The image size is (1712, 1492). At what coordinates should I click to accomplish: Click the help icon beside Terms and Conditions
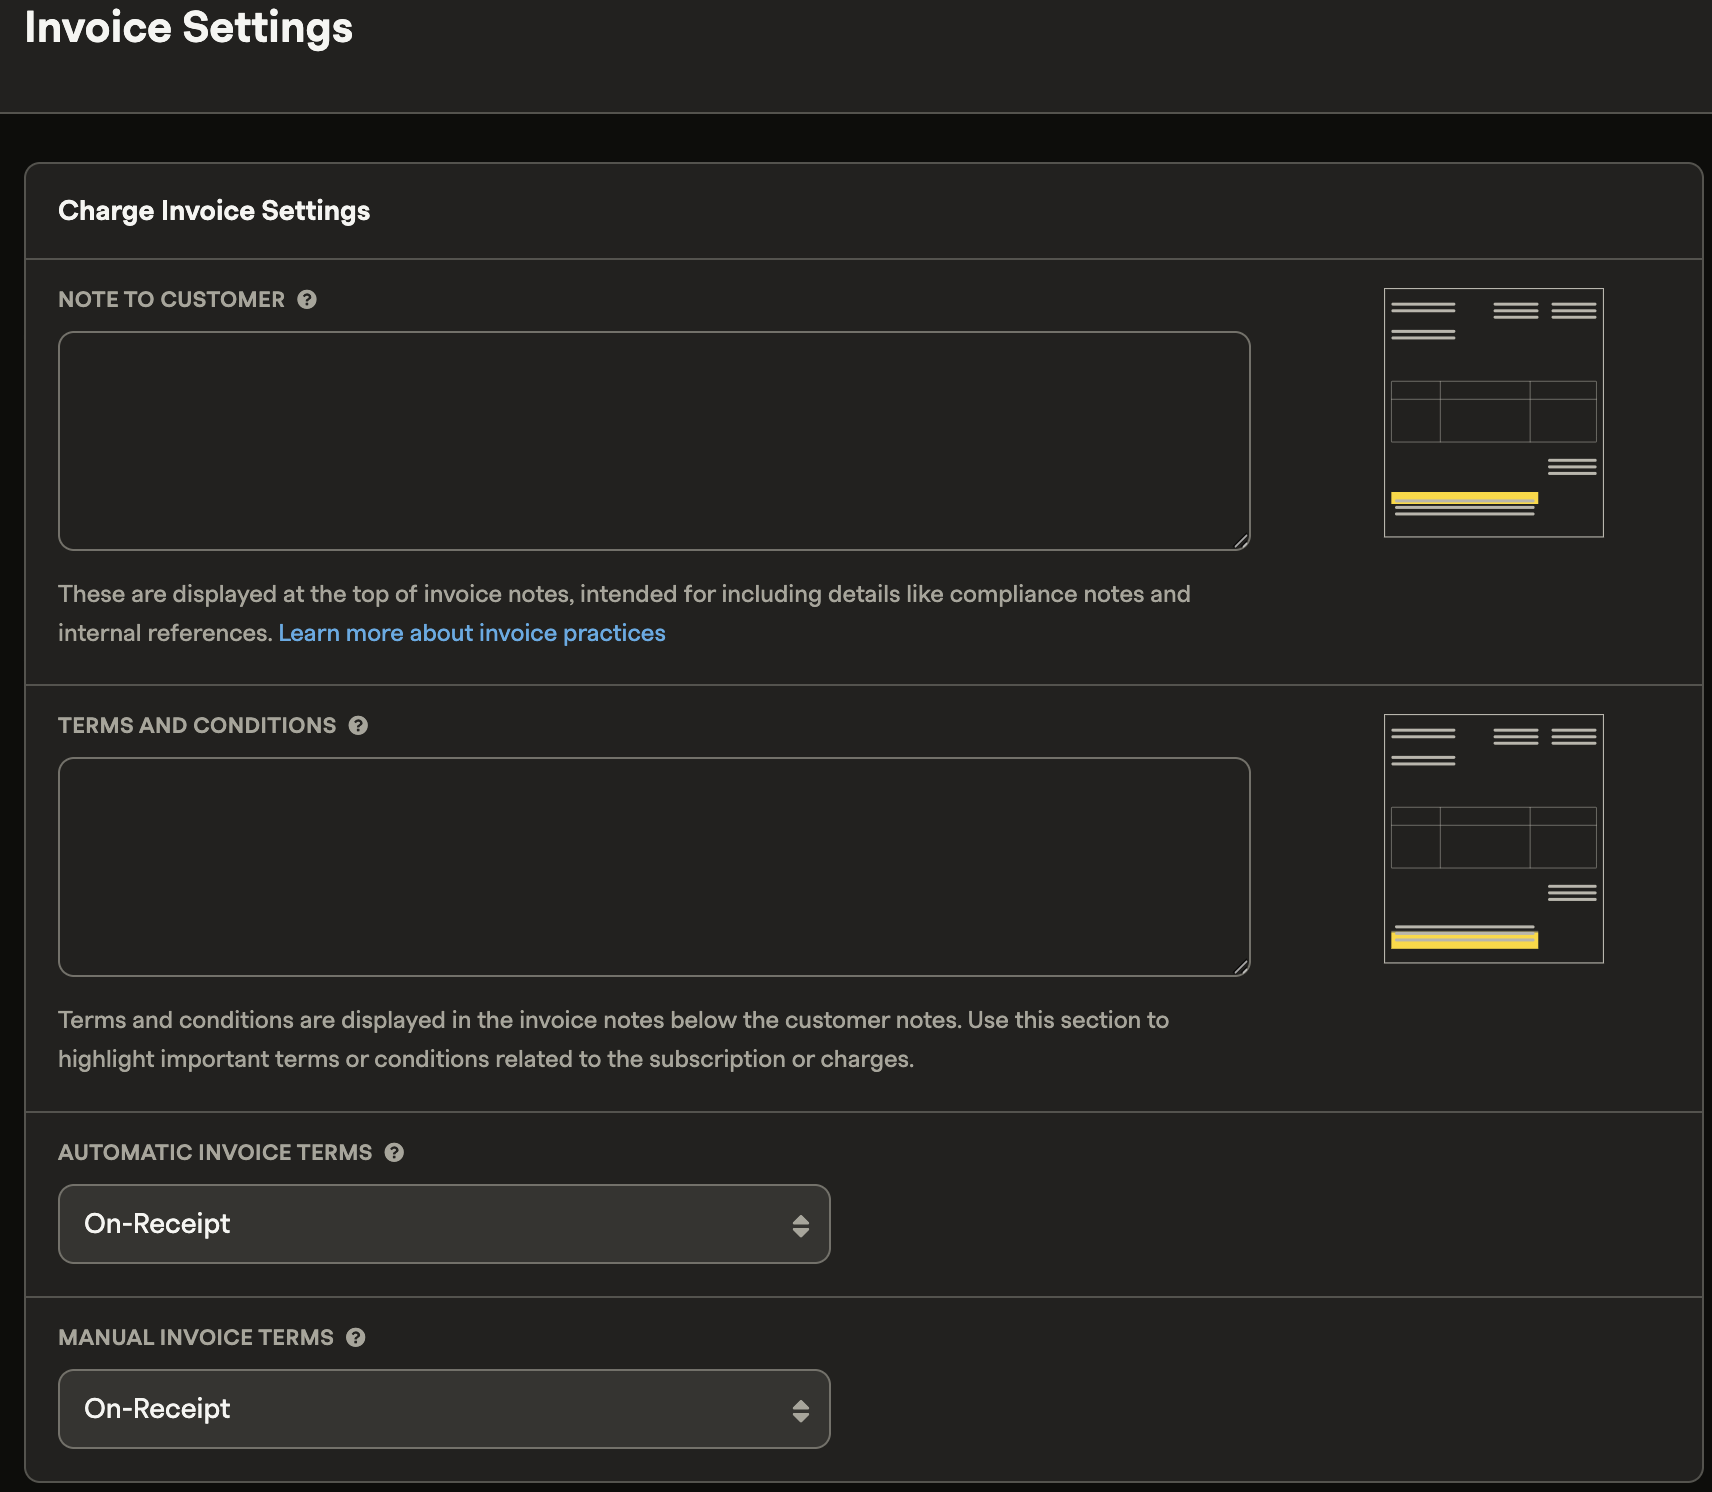(x=358, y=726)
